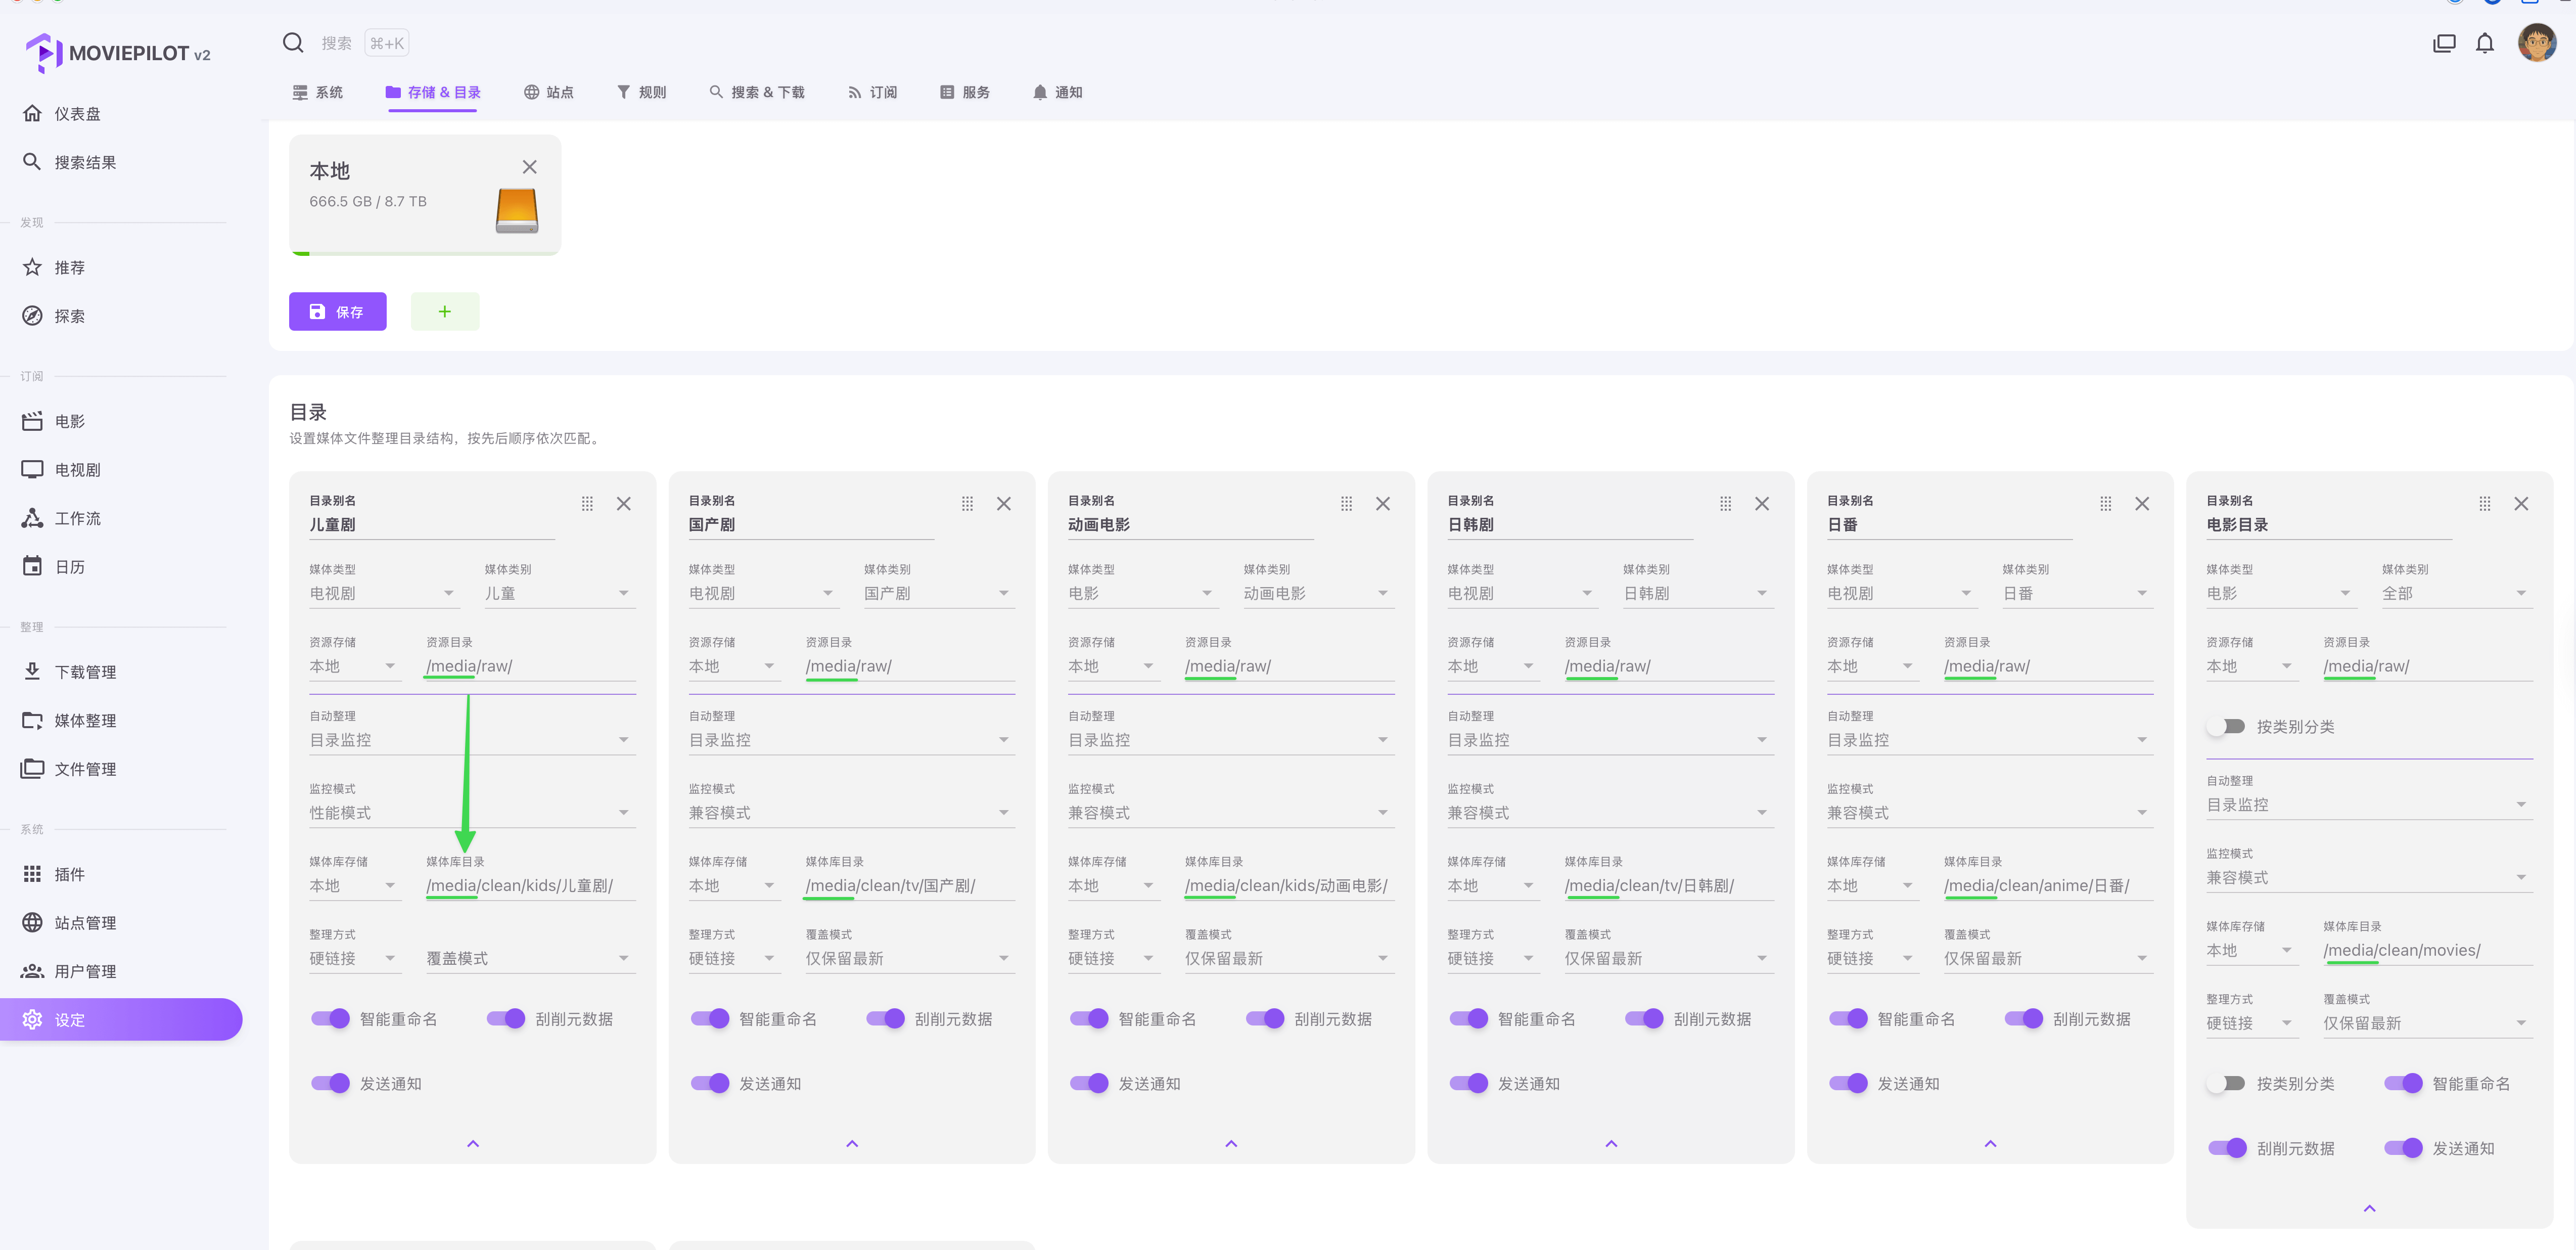Switch to the 站点 tab
The image size is (2576, 1250).
549,92
